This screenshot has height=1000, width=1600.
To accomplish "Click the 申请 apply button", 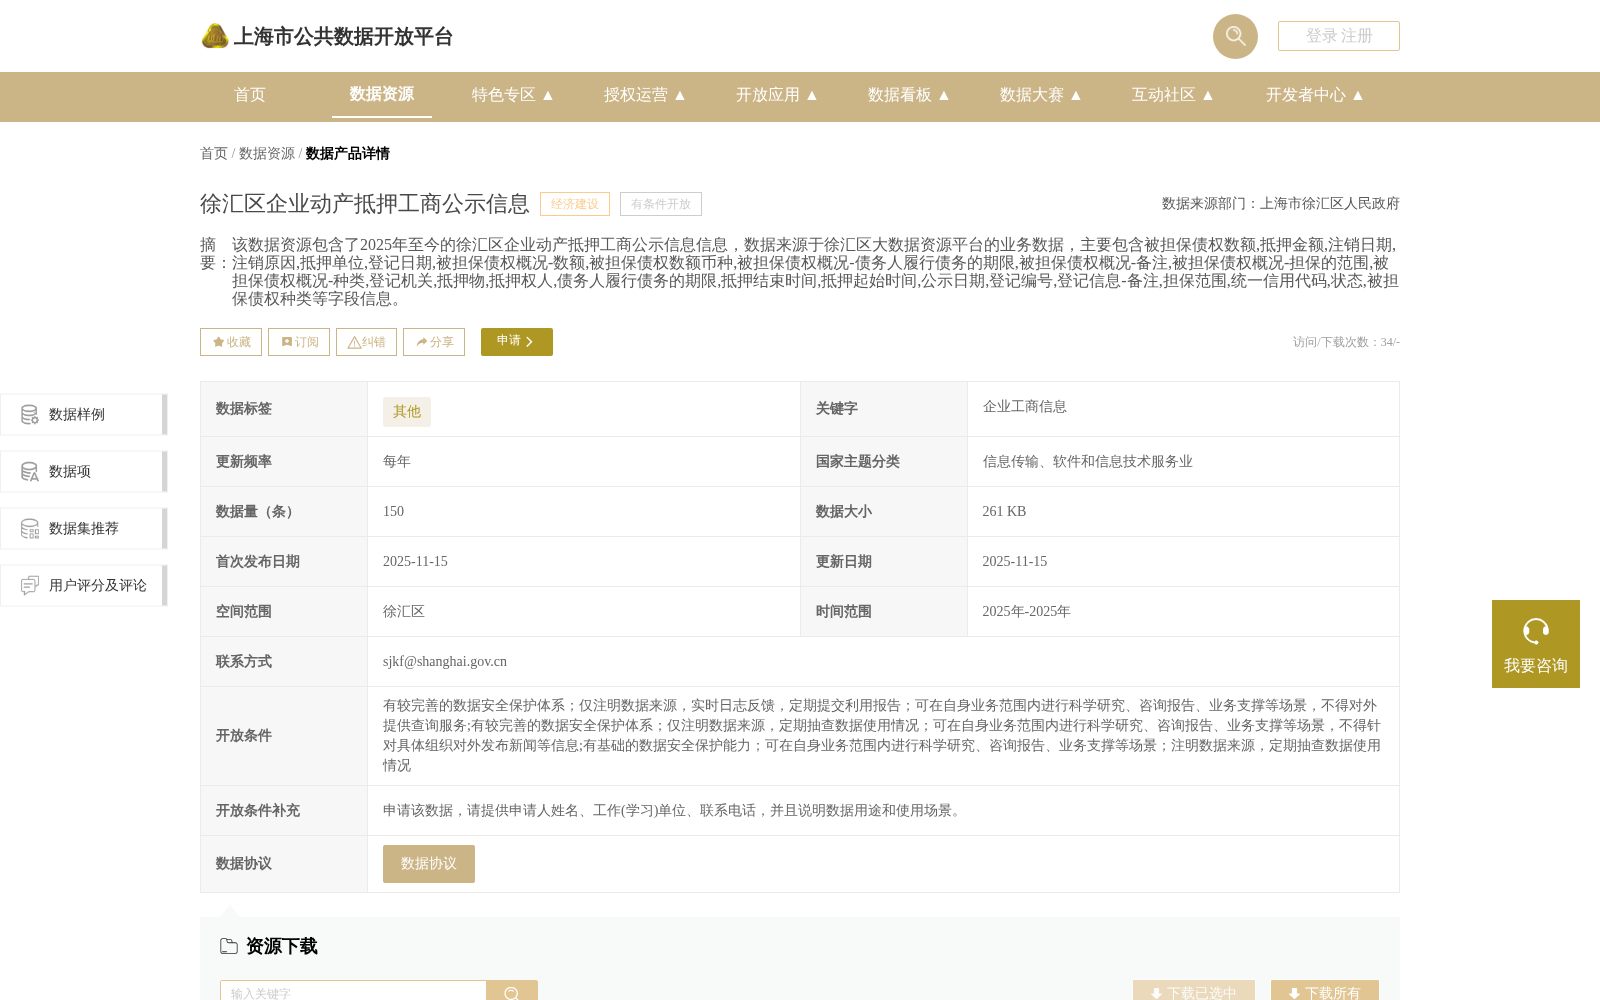I will tap(517, 342).
